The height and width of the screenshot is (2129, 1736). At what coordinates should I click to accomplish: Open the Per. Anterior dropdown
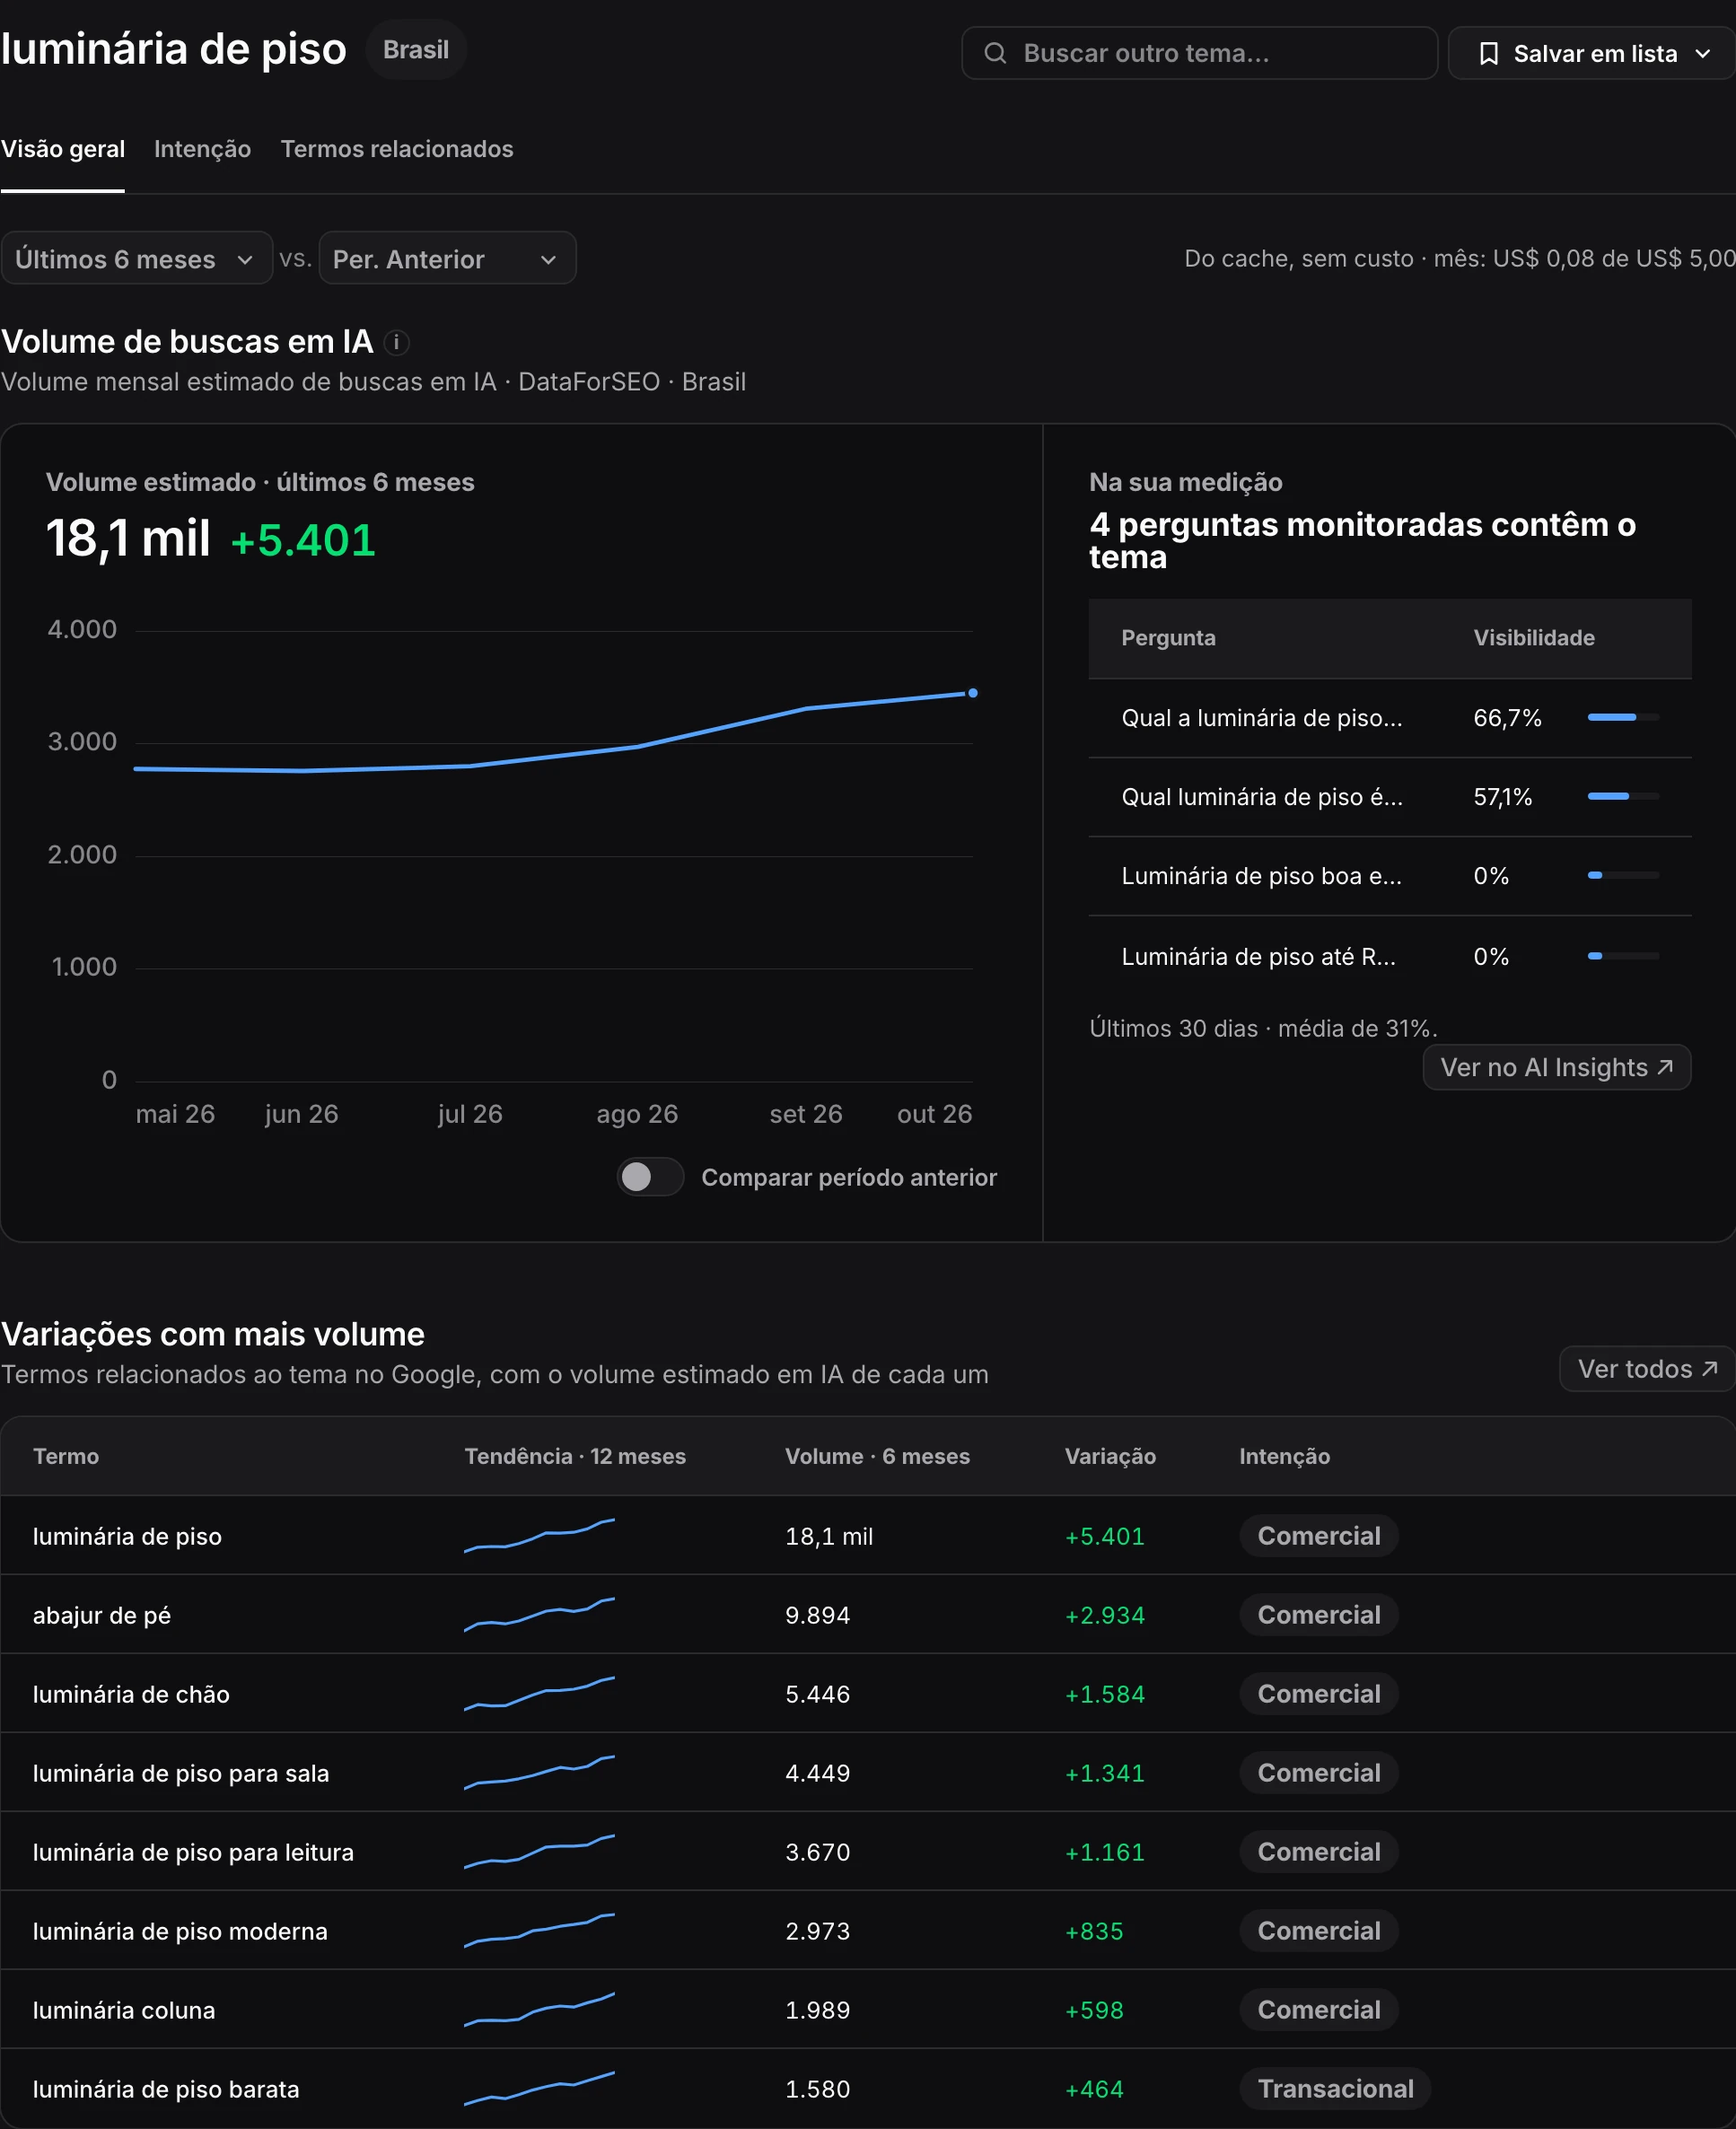click(447, 259)
